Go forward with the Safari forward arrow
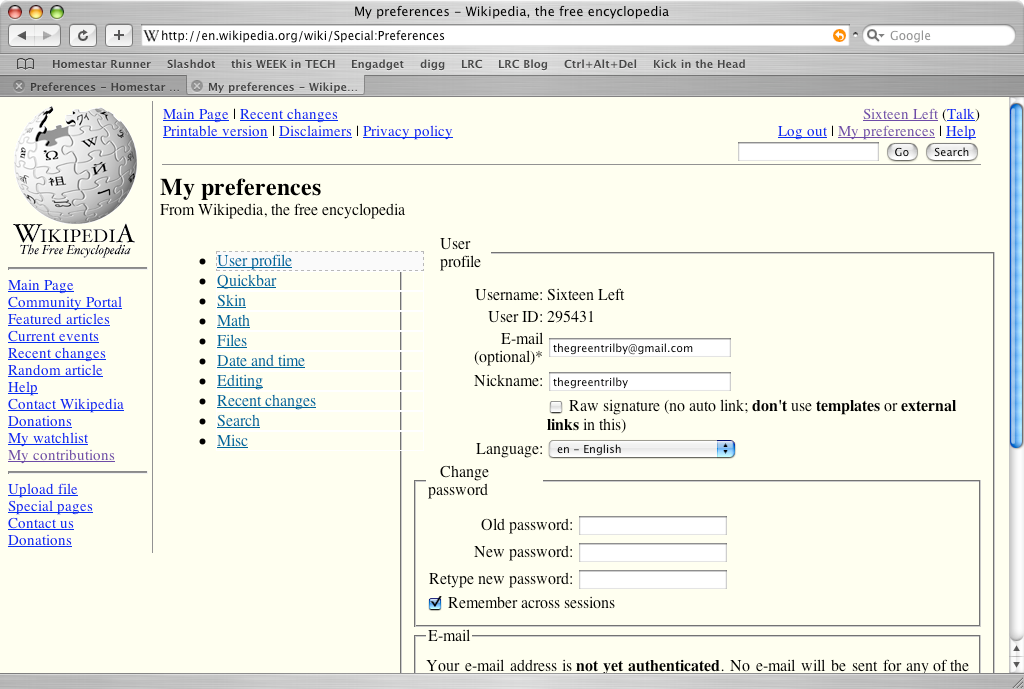 coord(47,35)
